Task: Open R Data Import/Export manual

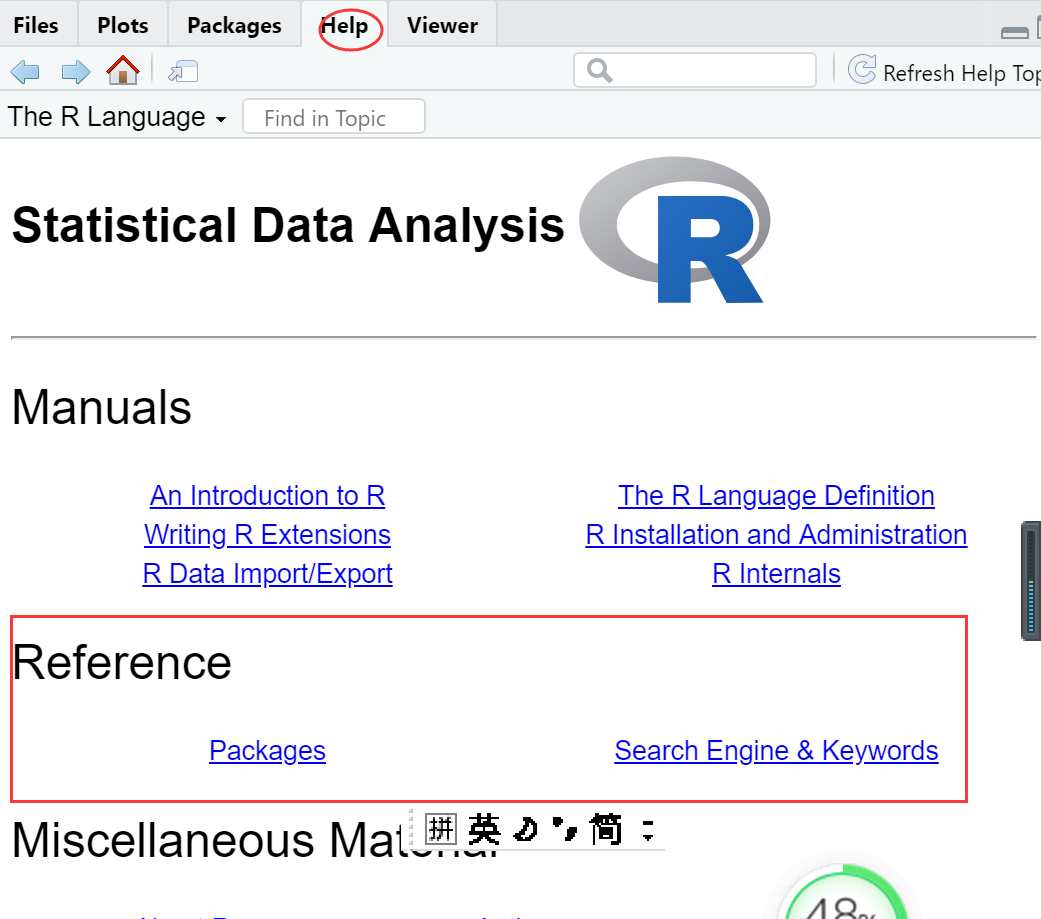Action: click(268, 574)
